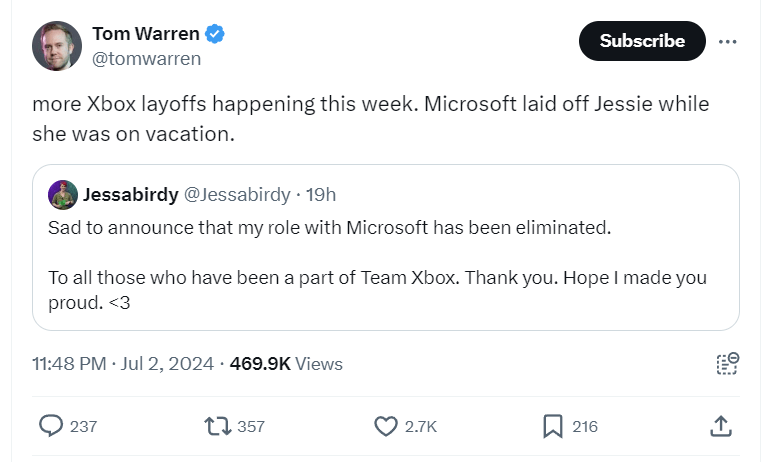Click the 19h timestamp on quoted post
766x462 pixels.
tap(320, 193)
